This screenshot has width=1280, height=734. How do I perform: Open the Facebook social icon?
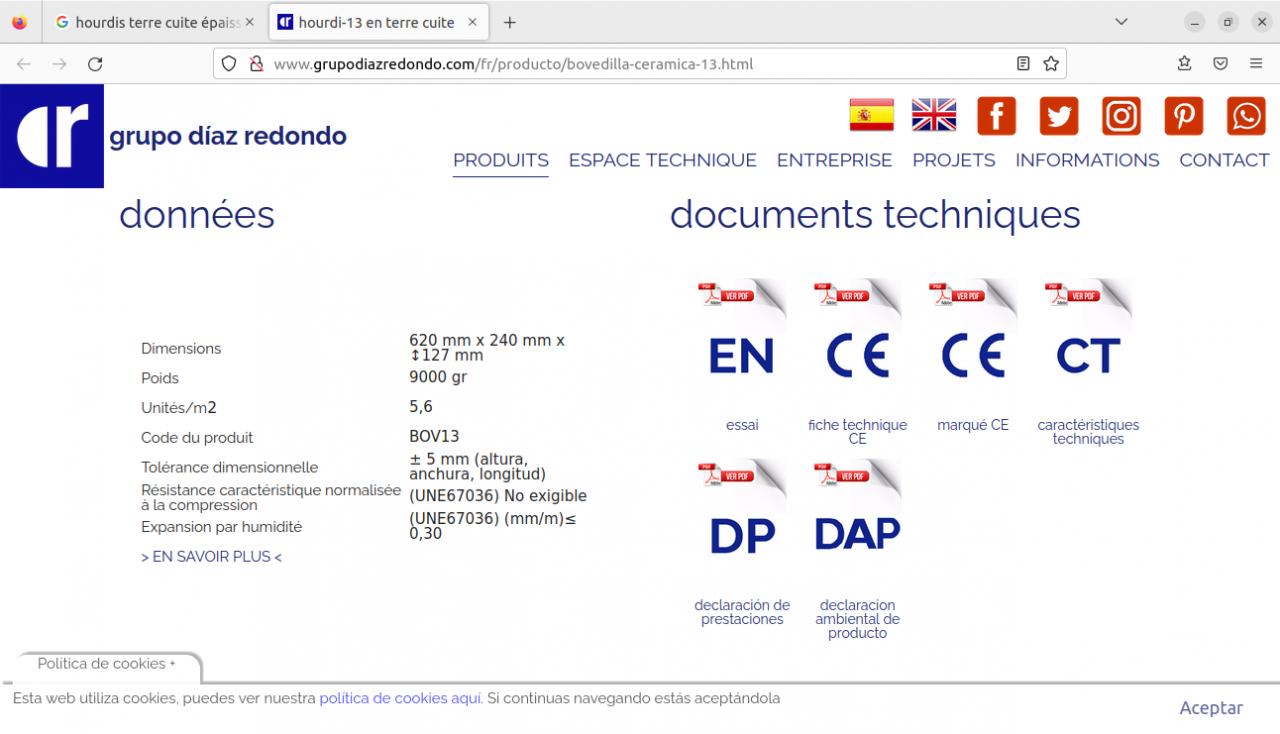click(996, 116)
